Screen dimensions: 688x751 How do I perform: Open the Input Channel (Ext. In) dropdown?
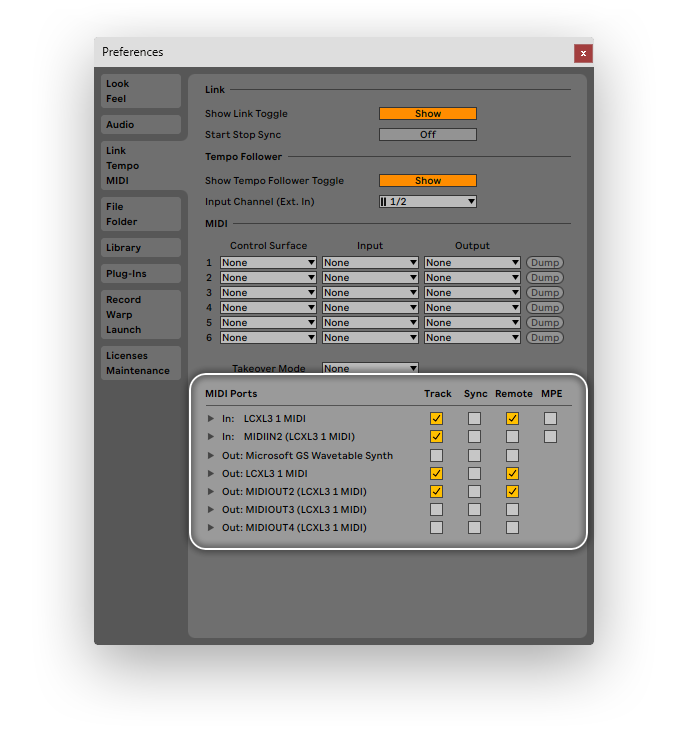tap(428, 202)
